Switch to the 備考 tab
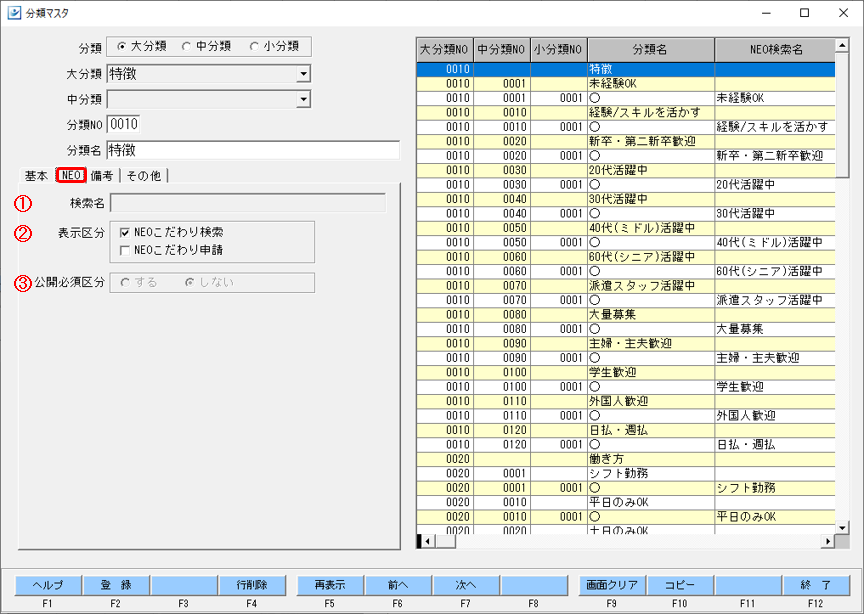Viewport: 864px width, 614px height. pyautogui.click(x=102, y=176)
